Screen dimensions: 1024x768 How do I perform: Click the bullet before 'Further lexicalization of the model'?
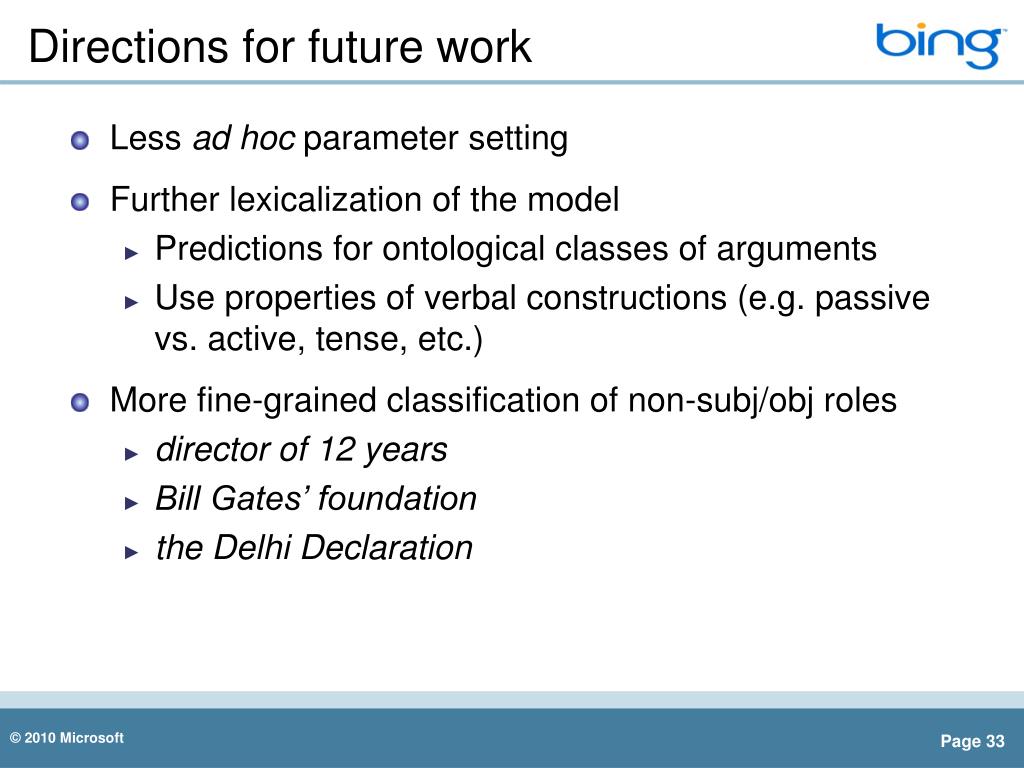[80, 202]
